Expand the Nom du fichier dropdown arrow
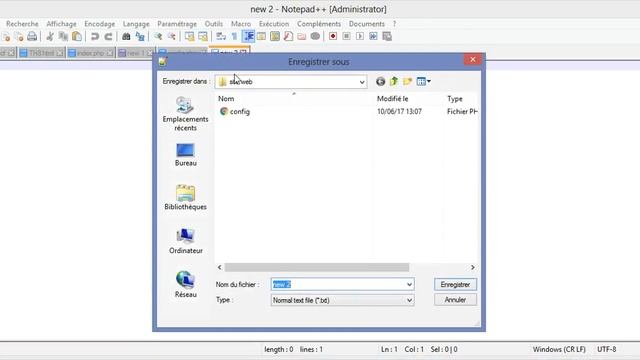This screenshot has height=360, width=640. click(409, 284)
